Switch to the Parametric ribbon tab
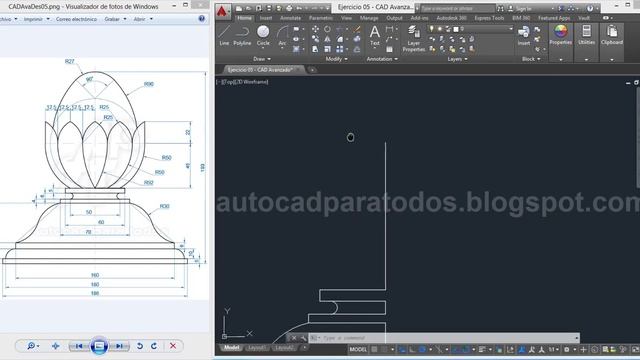This screenshot has height=360, width=640. 320,18
